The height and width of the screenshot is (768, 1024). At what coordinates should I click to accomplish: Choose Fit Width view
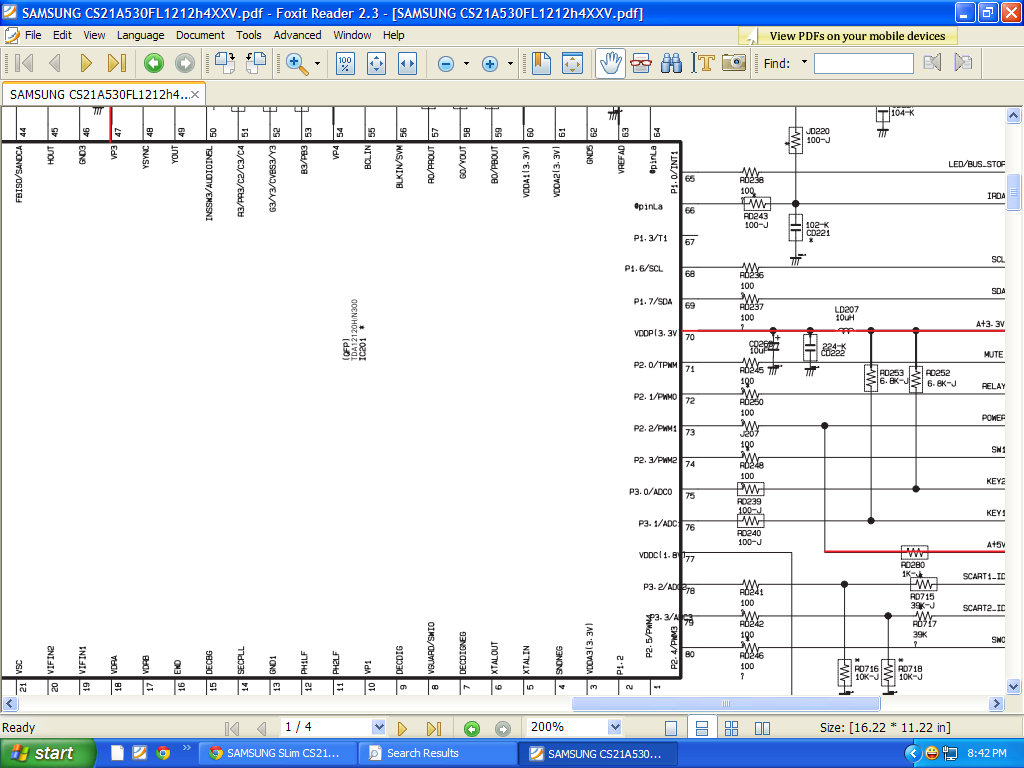[x=408, y=63]
